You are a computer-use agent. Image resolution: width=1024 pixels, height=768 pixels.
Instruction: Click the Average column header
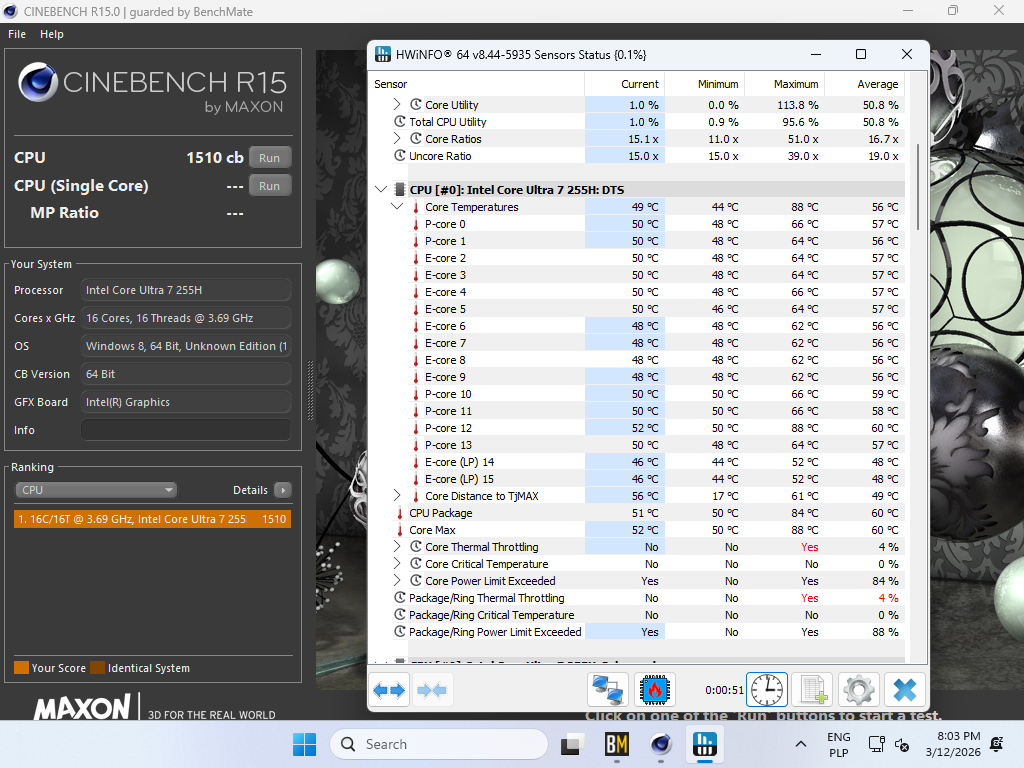[865, 84]
